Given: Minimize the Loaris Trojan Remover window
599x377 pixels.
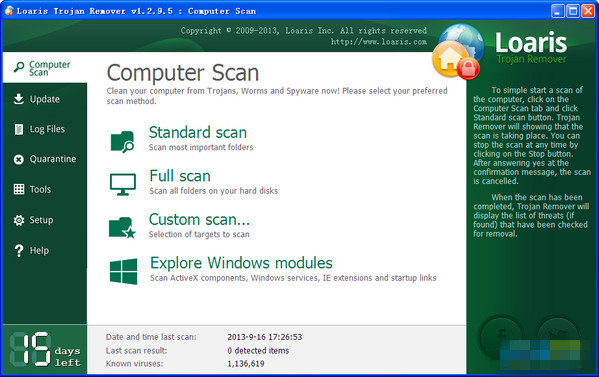Looking at the screenshot, I should 558,11.
